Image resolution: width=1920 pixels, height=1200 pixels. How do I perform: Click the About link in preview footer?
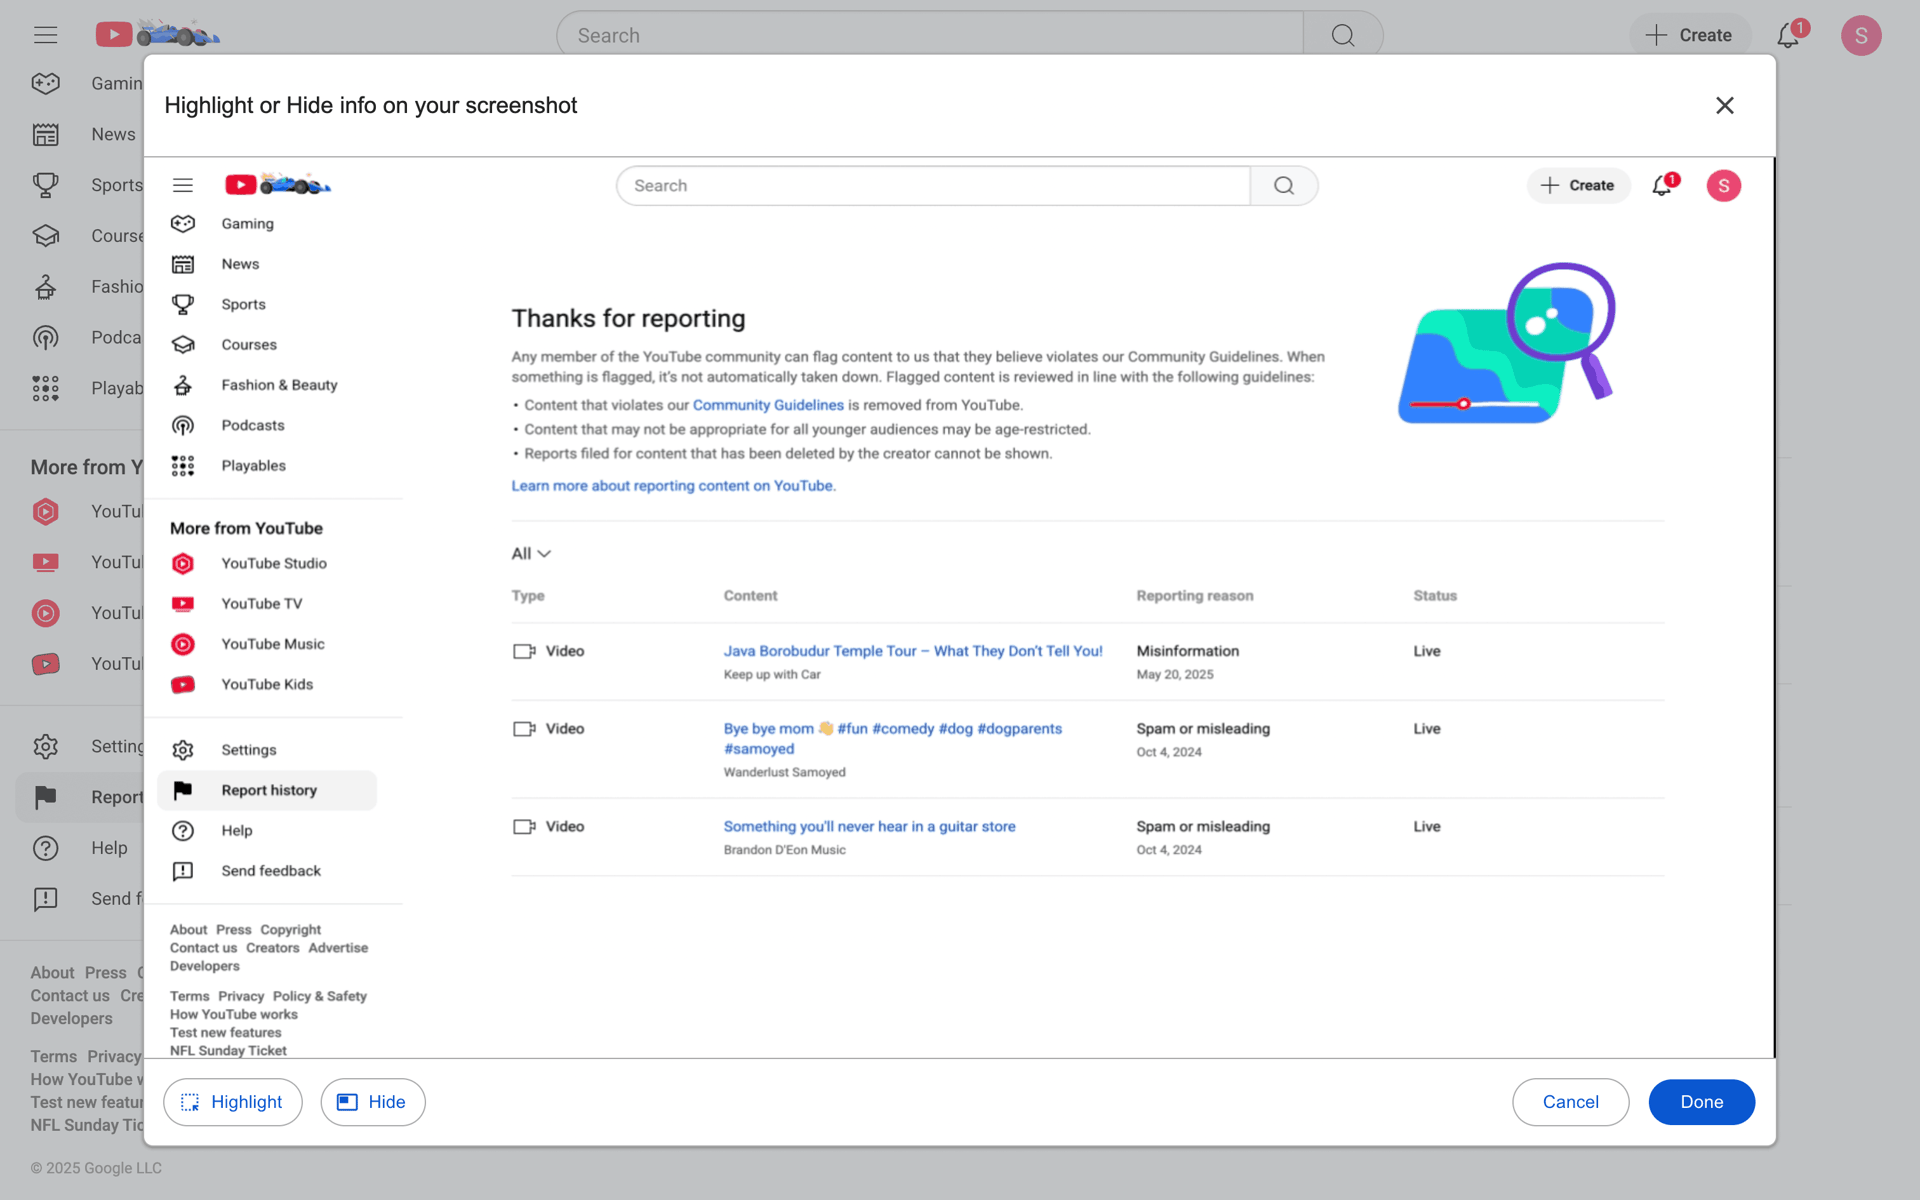pyautogui.click(x=188, y=930)
